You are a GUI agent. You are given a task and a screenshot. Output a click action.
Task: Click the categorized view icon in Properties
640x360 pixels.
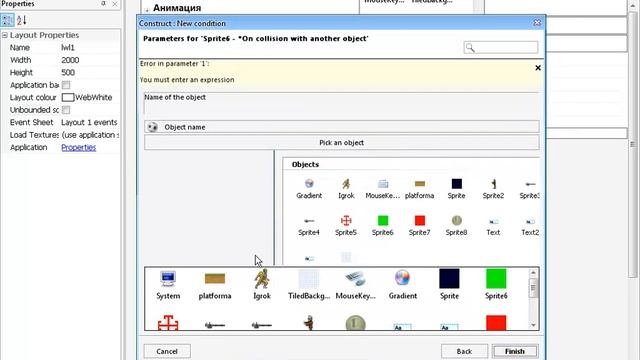point(7,20)
